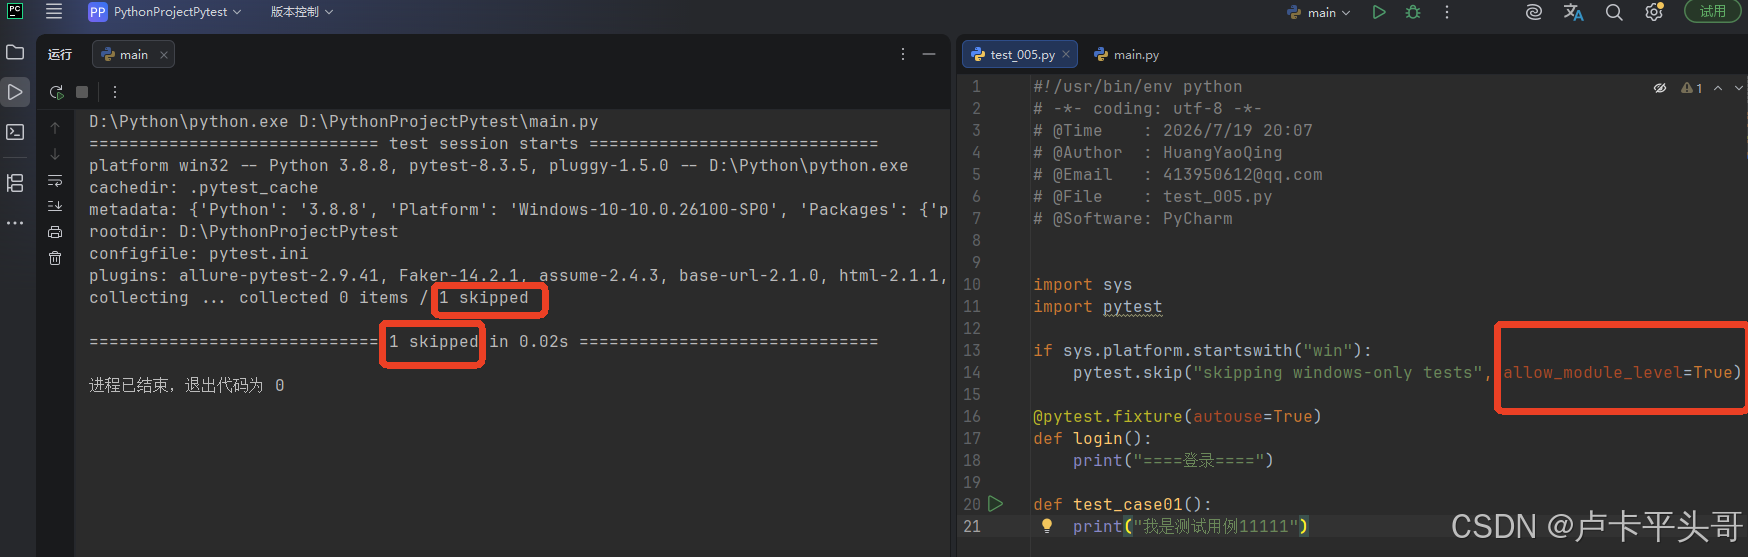Open Run panel options three-dot menu
Screen dimensions: 1748x557
pos(903,54)
